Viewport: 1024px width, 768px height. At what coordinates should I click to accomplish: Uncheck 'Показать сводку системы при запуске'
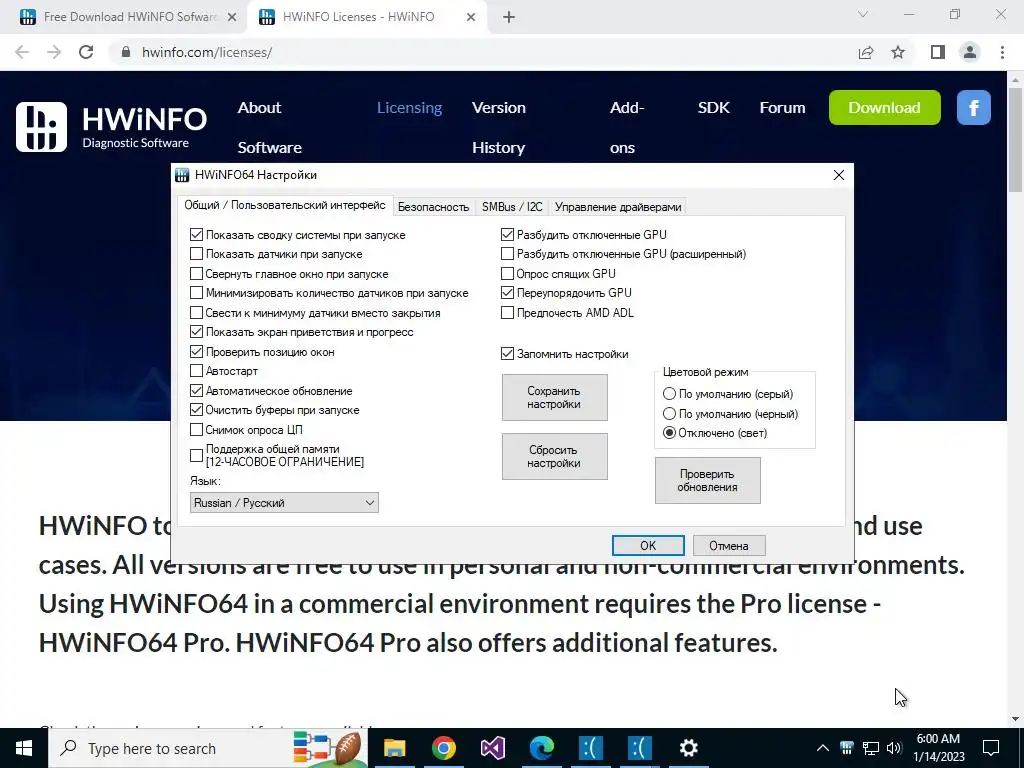coord(196,234)
